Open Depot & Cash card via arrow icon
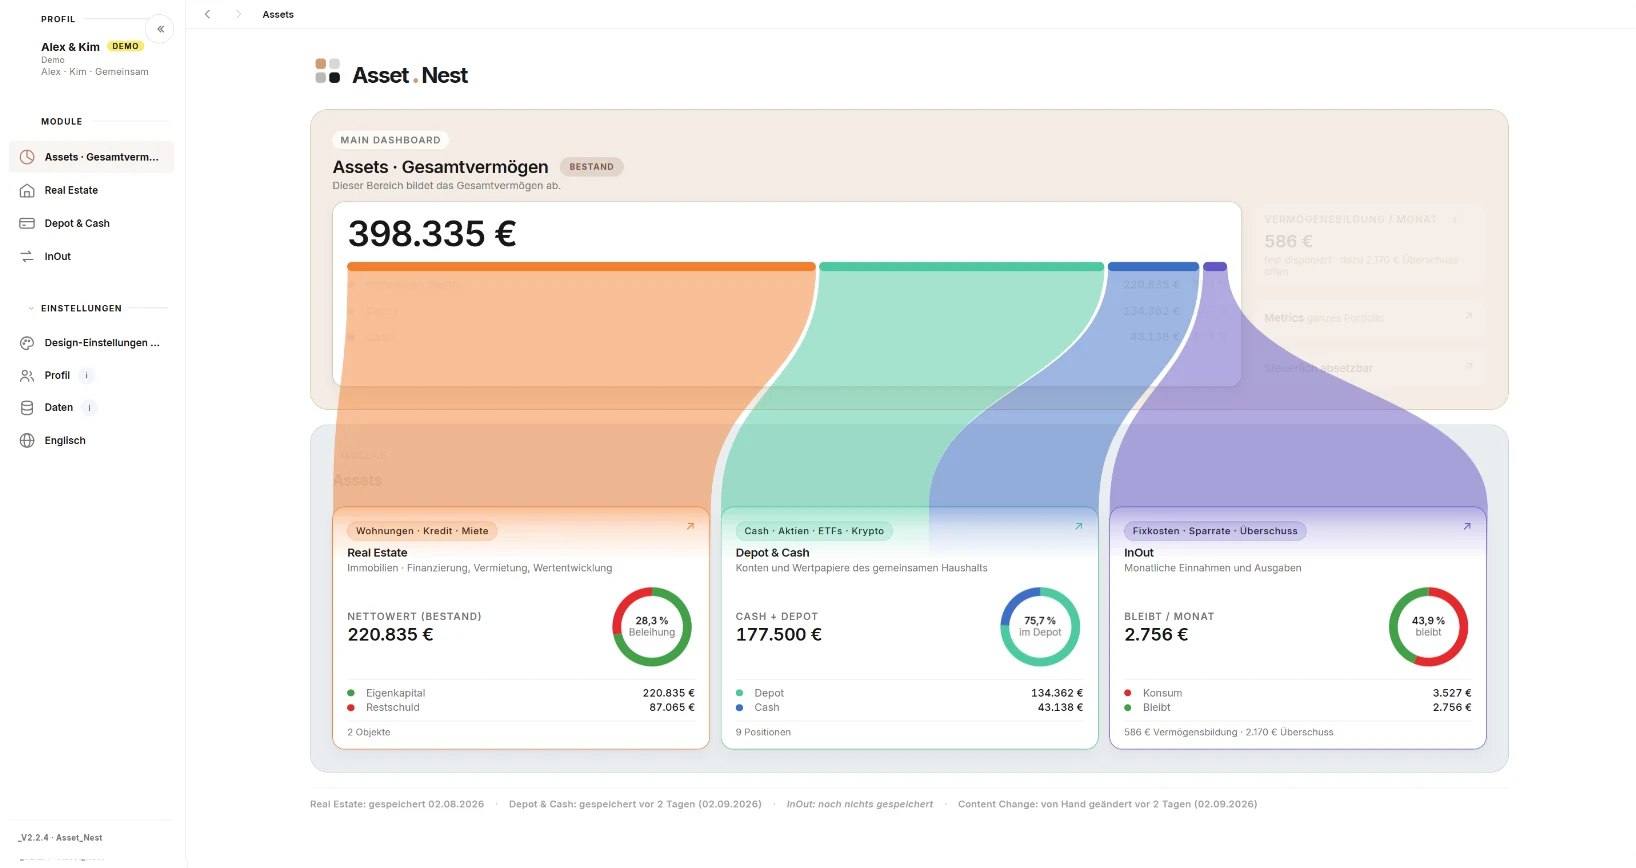 click(1078, 526)
